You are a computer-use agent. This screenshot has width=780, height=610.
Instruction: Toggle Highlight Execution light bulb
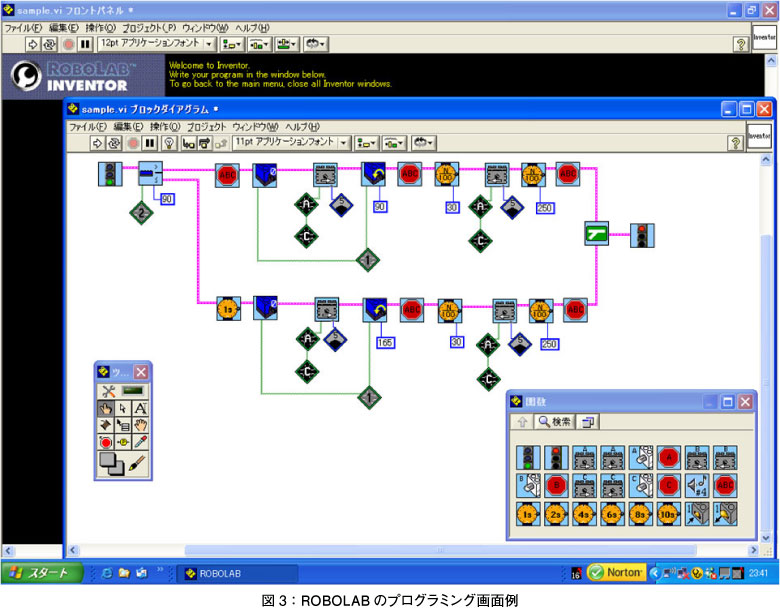pyautogui.click(x=169, y=143)
